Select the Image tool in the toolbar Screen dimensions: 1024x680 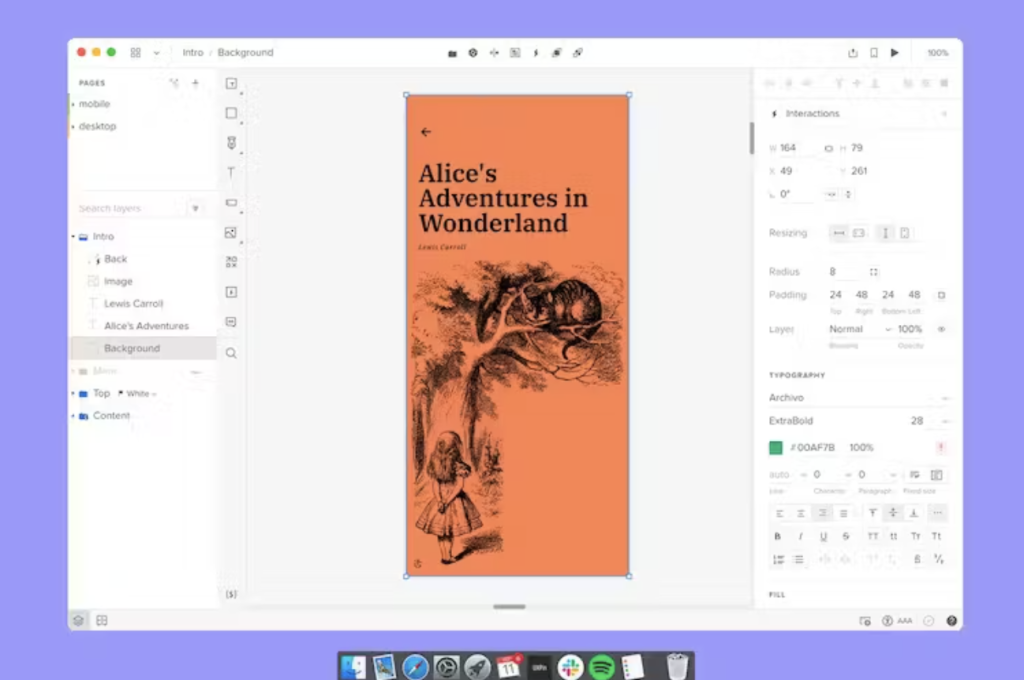pos(231,233)
